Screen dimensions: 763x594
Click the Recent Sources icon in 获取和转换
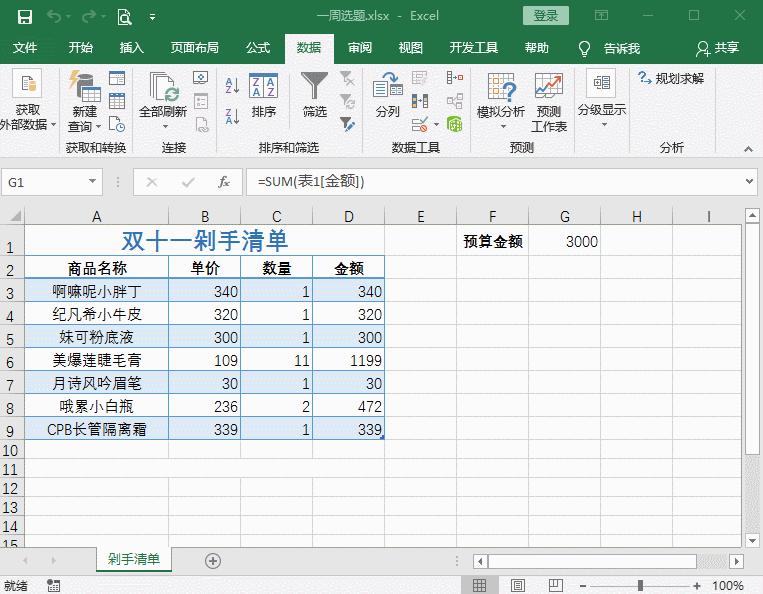click(117, 124)
